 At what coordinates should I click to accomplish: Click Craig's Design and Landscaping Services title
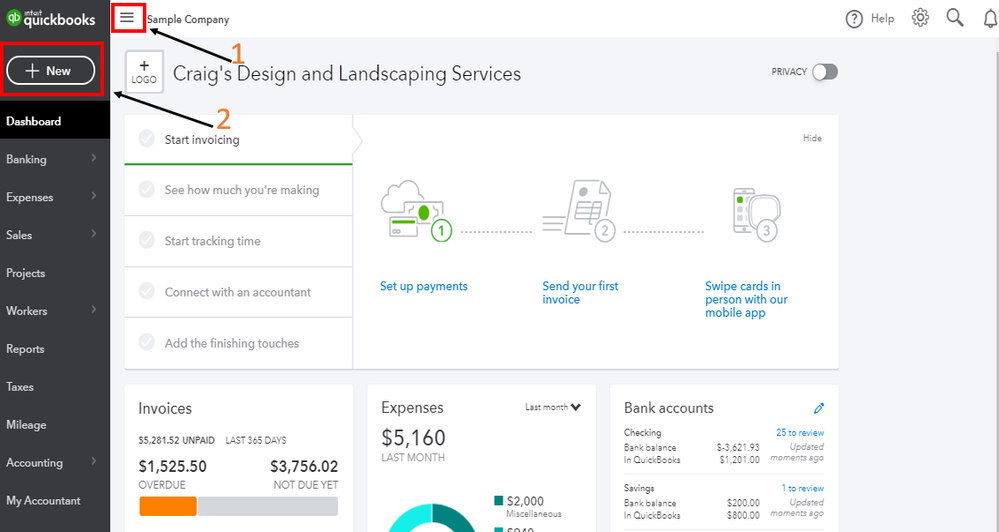click(347, 74)
